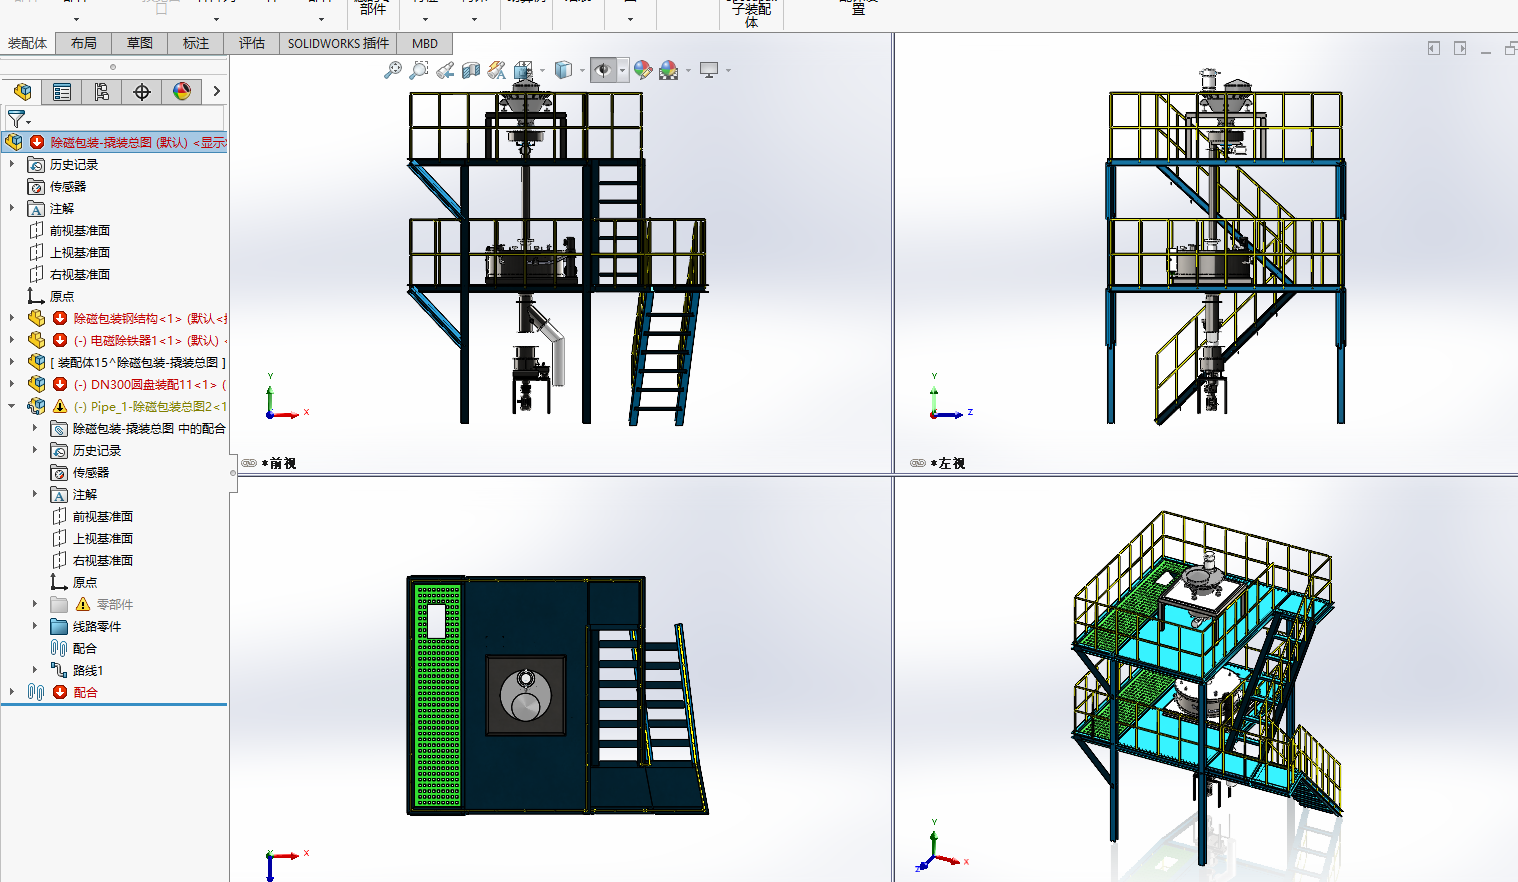Expand the DN300圆盘装配11<1> component
Viewport: 1518px width, 882px height.
tap(12, 384)
